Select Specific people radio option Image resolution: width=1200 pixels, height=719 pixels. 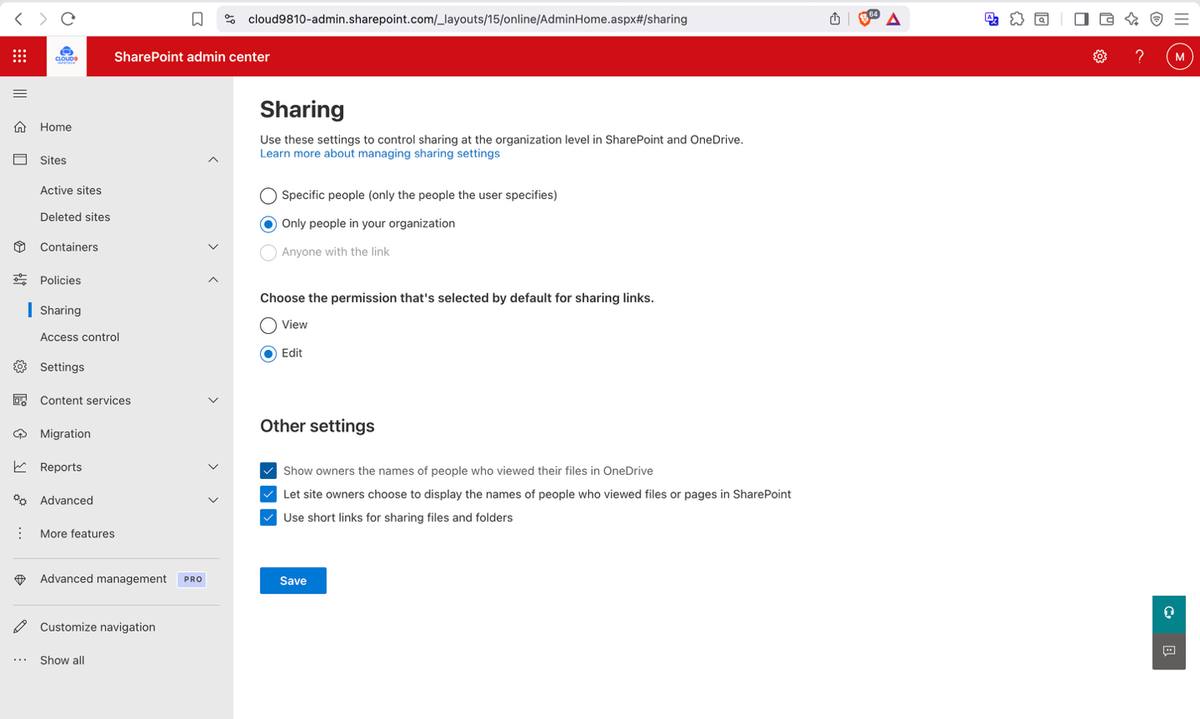click(268, 196)
